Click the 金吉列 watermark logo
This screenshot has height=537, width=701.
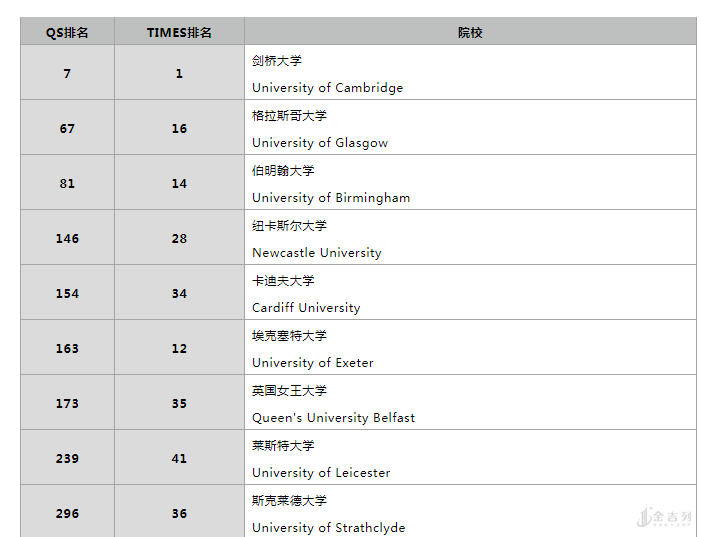664,517
